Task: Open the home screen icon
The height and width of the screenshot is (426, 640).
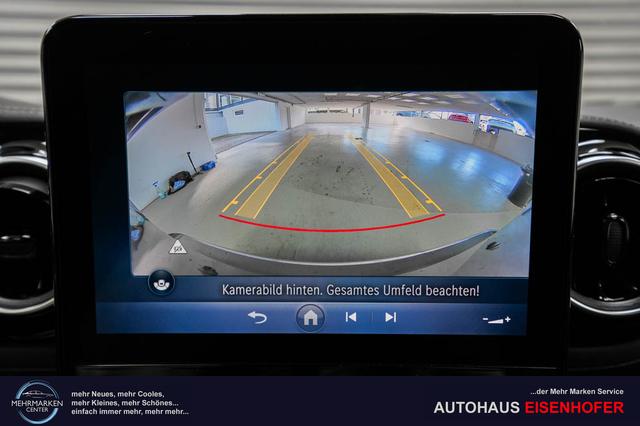Action: (311, 317)
